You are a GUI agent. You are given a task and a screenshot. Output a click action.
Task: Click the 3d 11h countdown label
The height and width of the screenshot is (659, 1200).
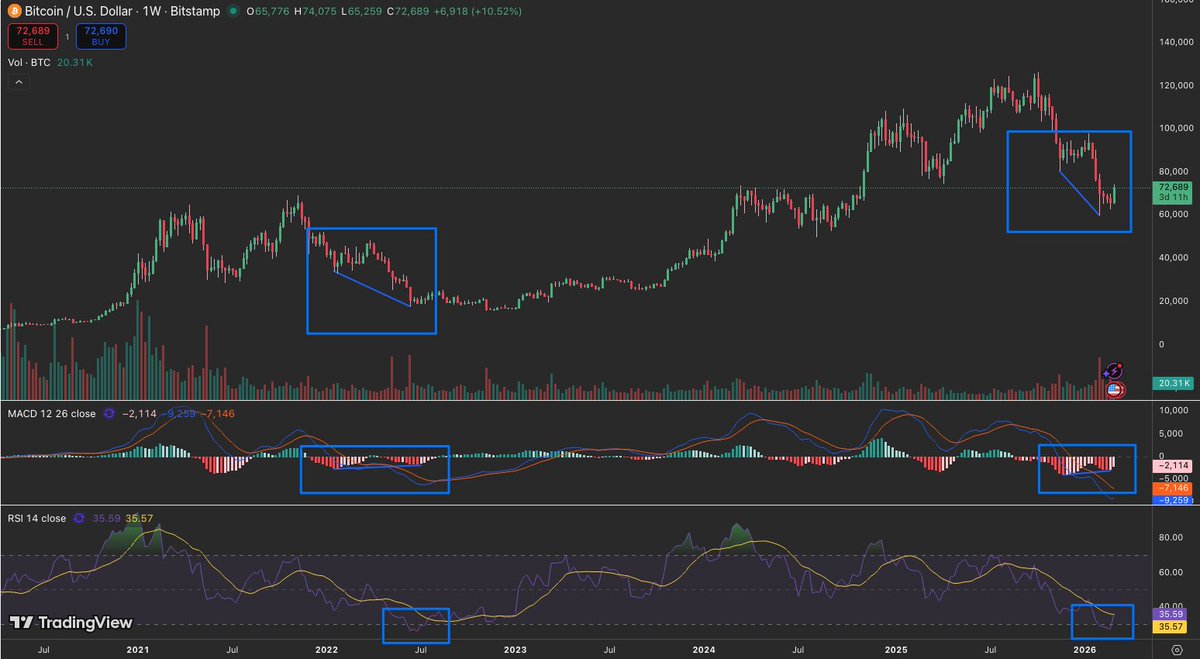(1173, 197)
